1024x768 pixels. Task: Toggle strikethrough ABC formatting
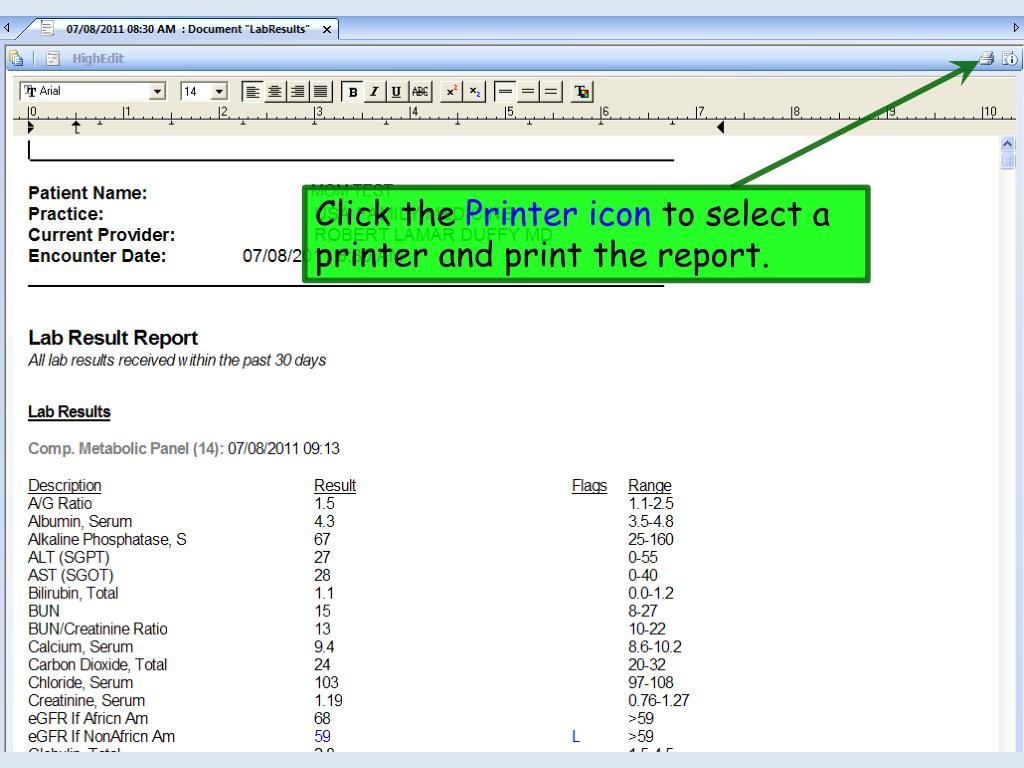click(420, 91)
